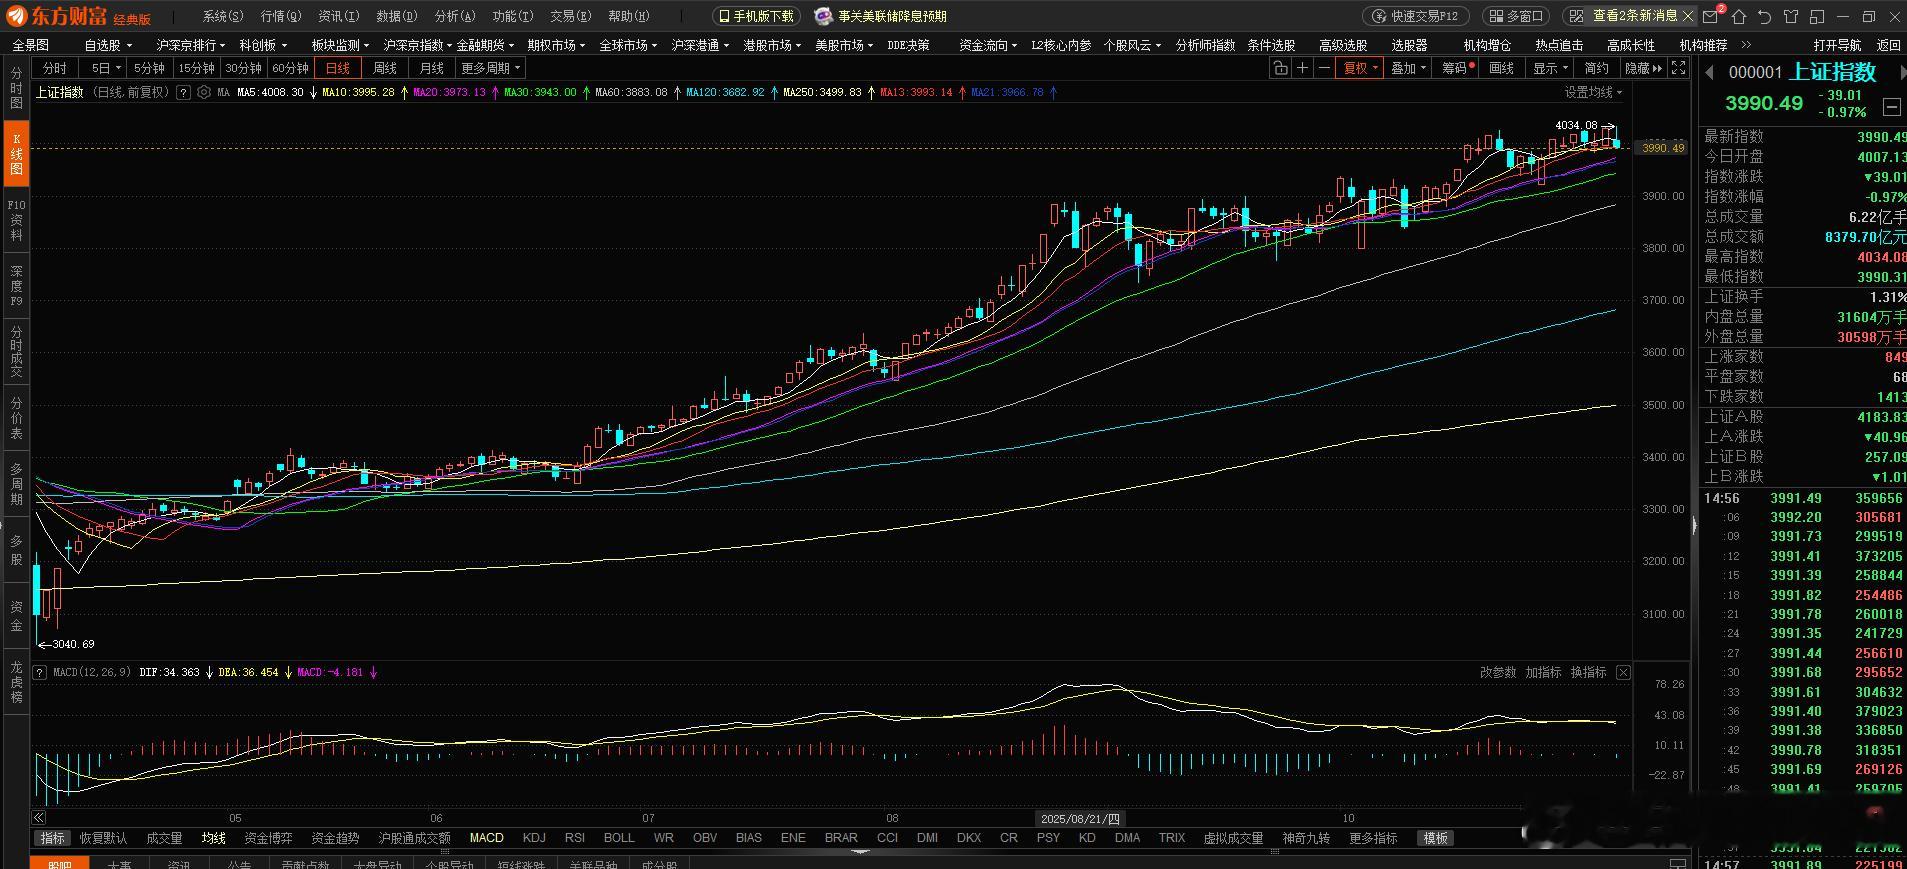The height and width of the screenshot is (869, 1907).
Task: Go to previous stock with left arrow
Action: pos(1709,72)
